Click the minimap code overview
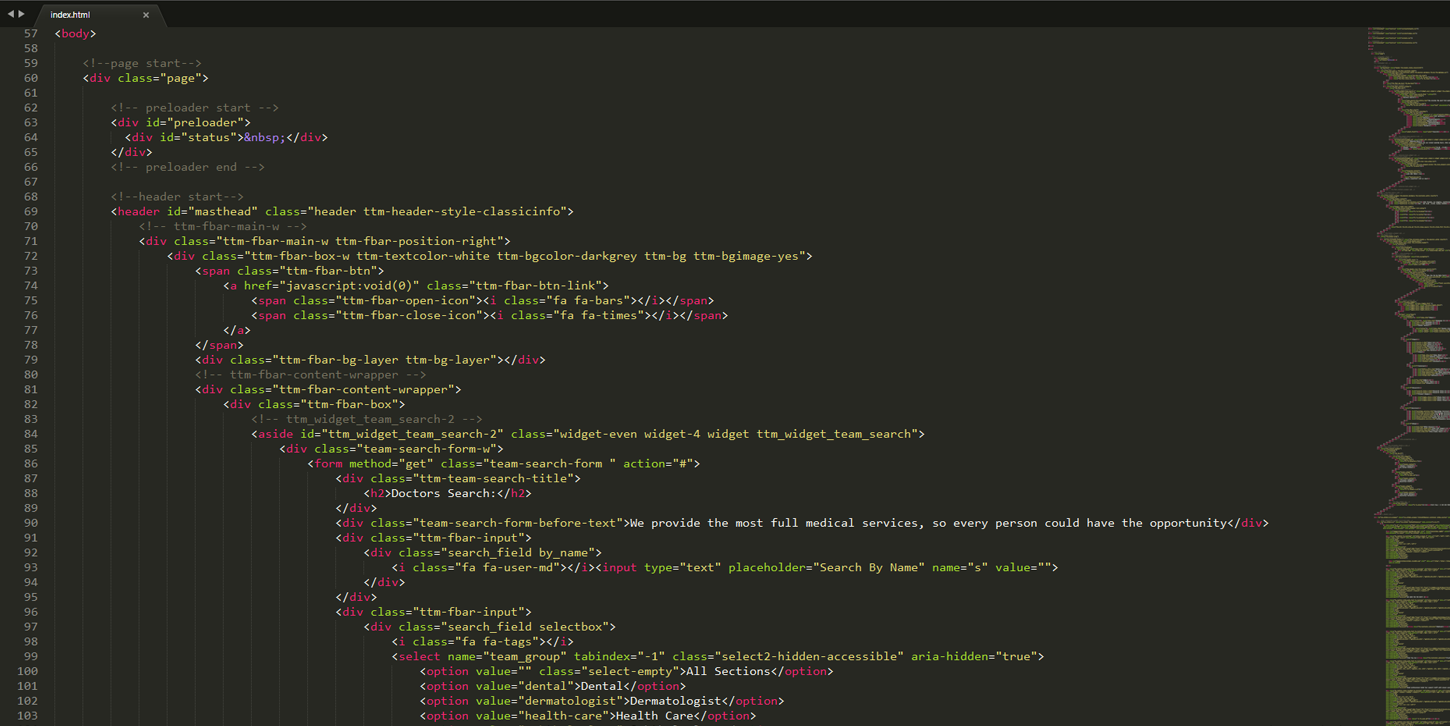Image resolution: width=1450 pixels, height=726 pixels. tap(1408, 376)
